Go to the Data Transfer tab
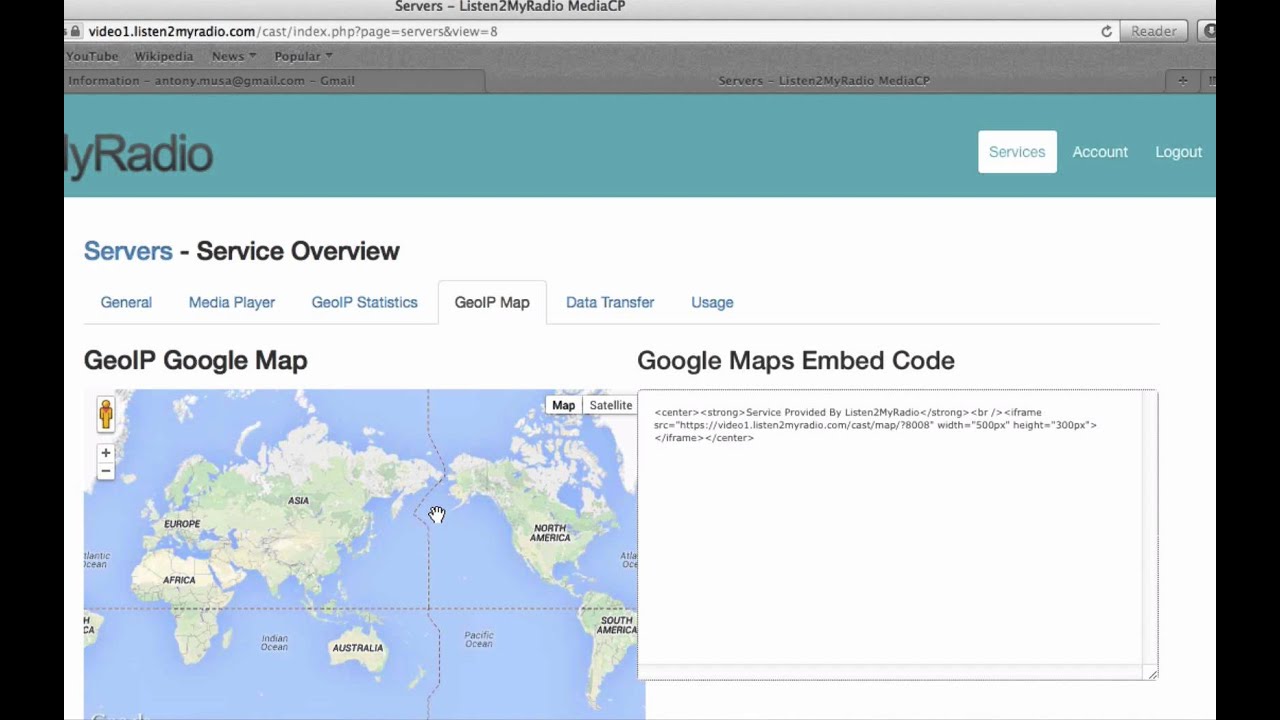 tap(610, 302)
